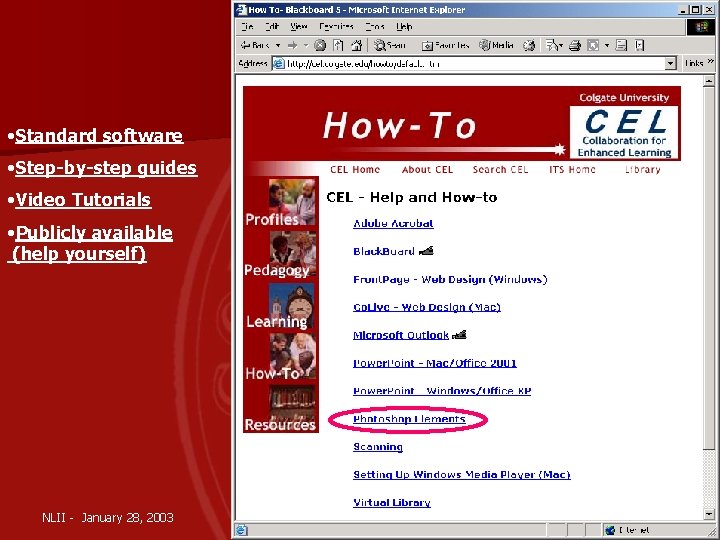This screenshot has width=720, height=540.
Task: Expand the address bar dropdown arrow
Action: [670, 63]
